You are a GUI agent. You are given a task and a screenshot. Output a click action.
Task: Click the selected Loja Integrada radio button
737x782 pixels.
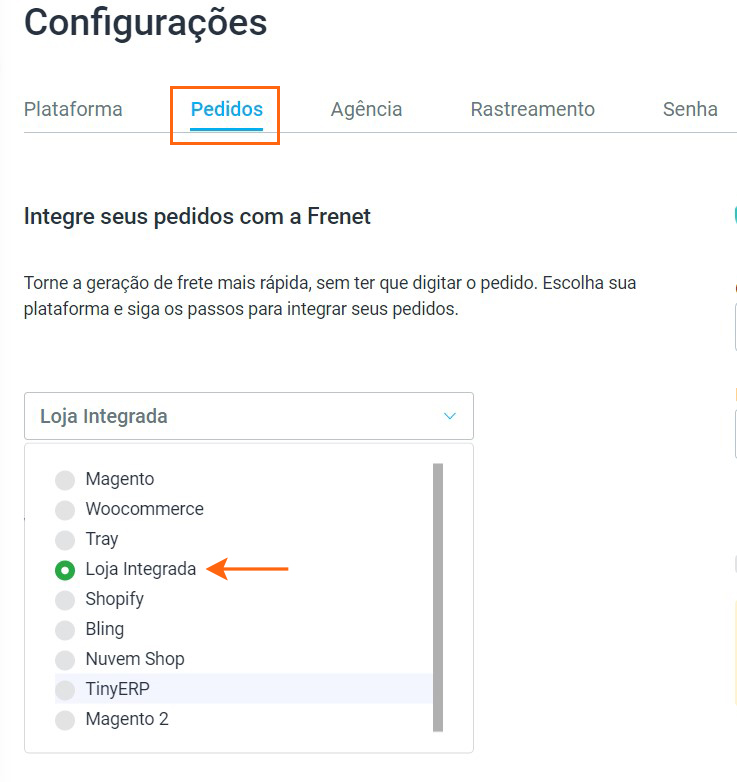click(65, 570)
